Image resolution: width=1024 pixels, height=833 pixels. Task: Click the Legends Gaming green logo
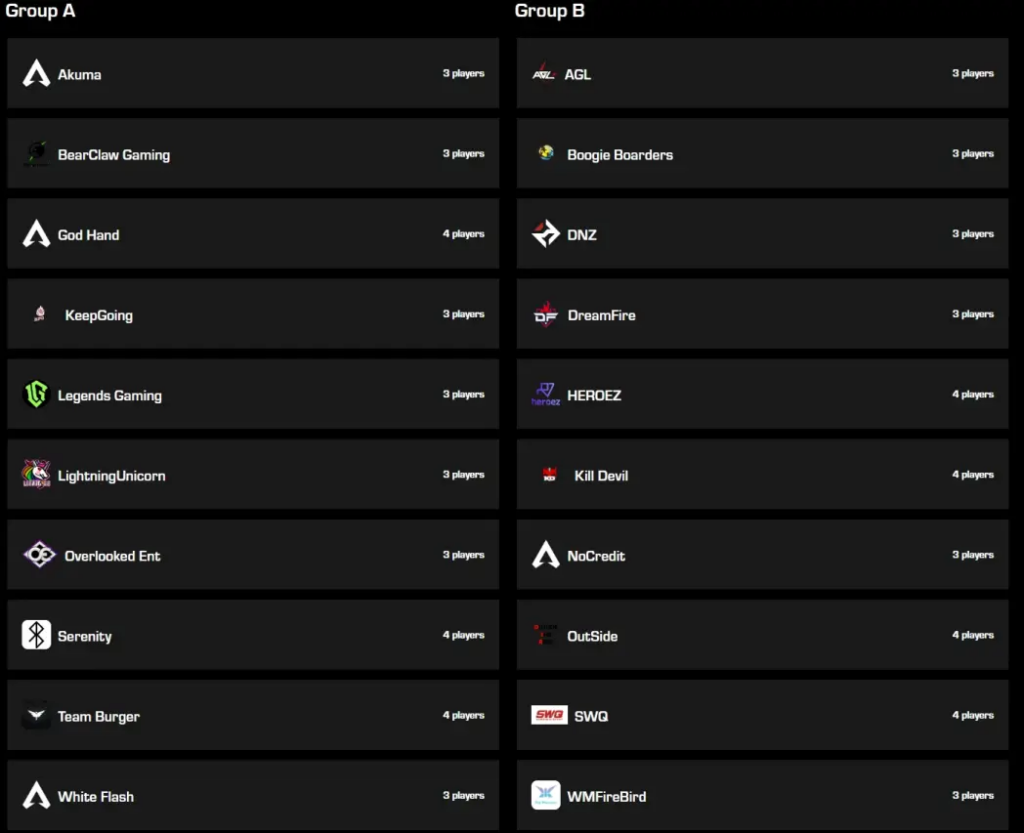37,395
